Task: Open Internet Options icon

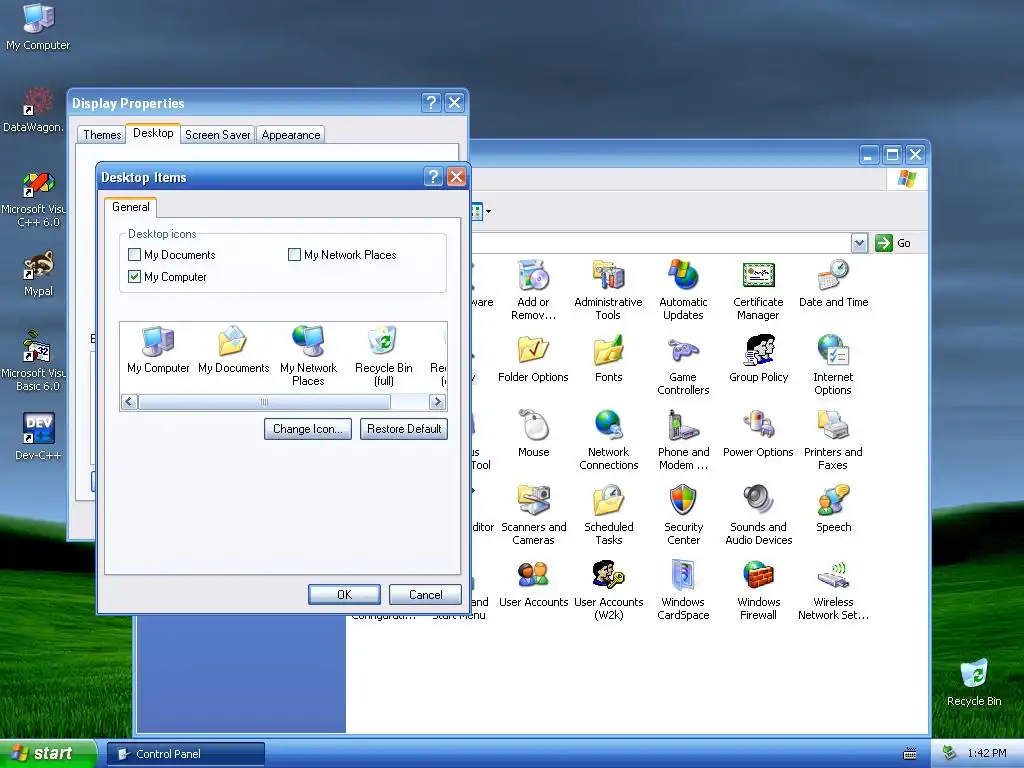Action: click(833, 365)
